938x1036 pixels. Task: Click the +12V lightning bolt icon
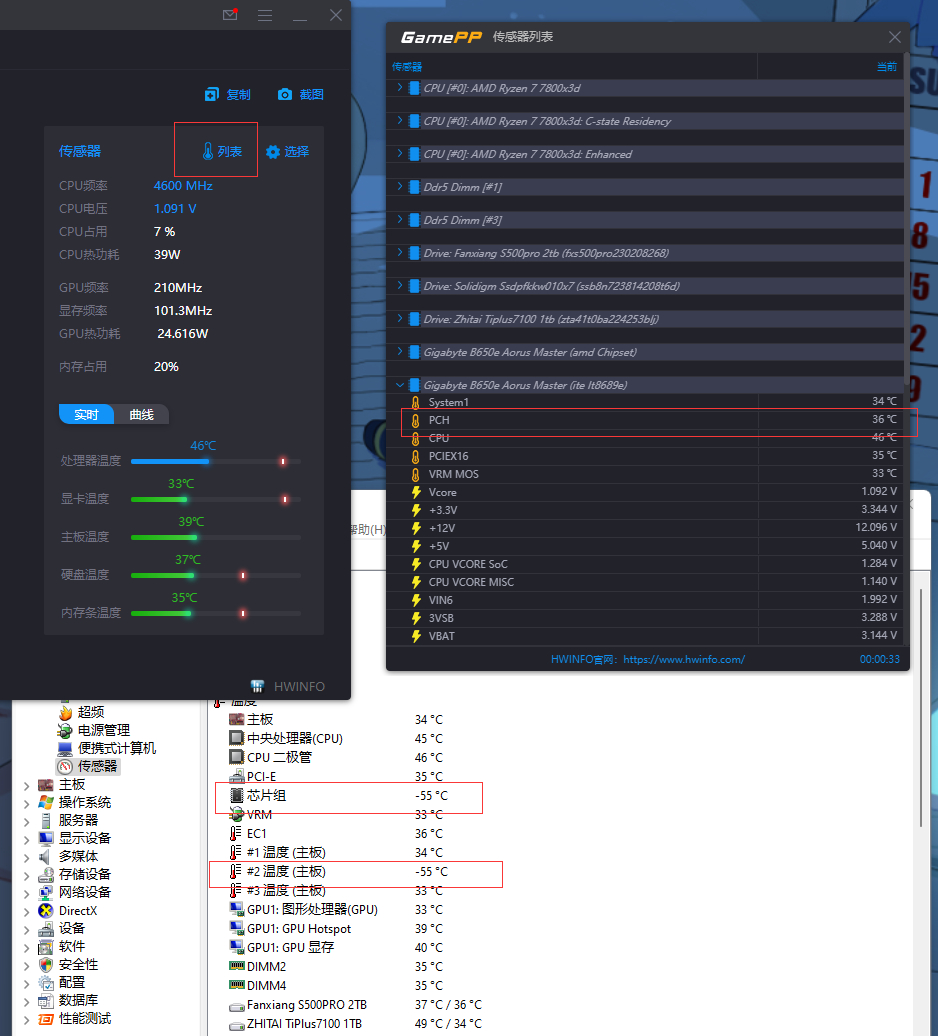[x=416, y=528]
